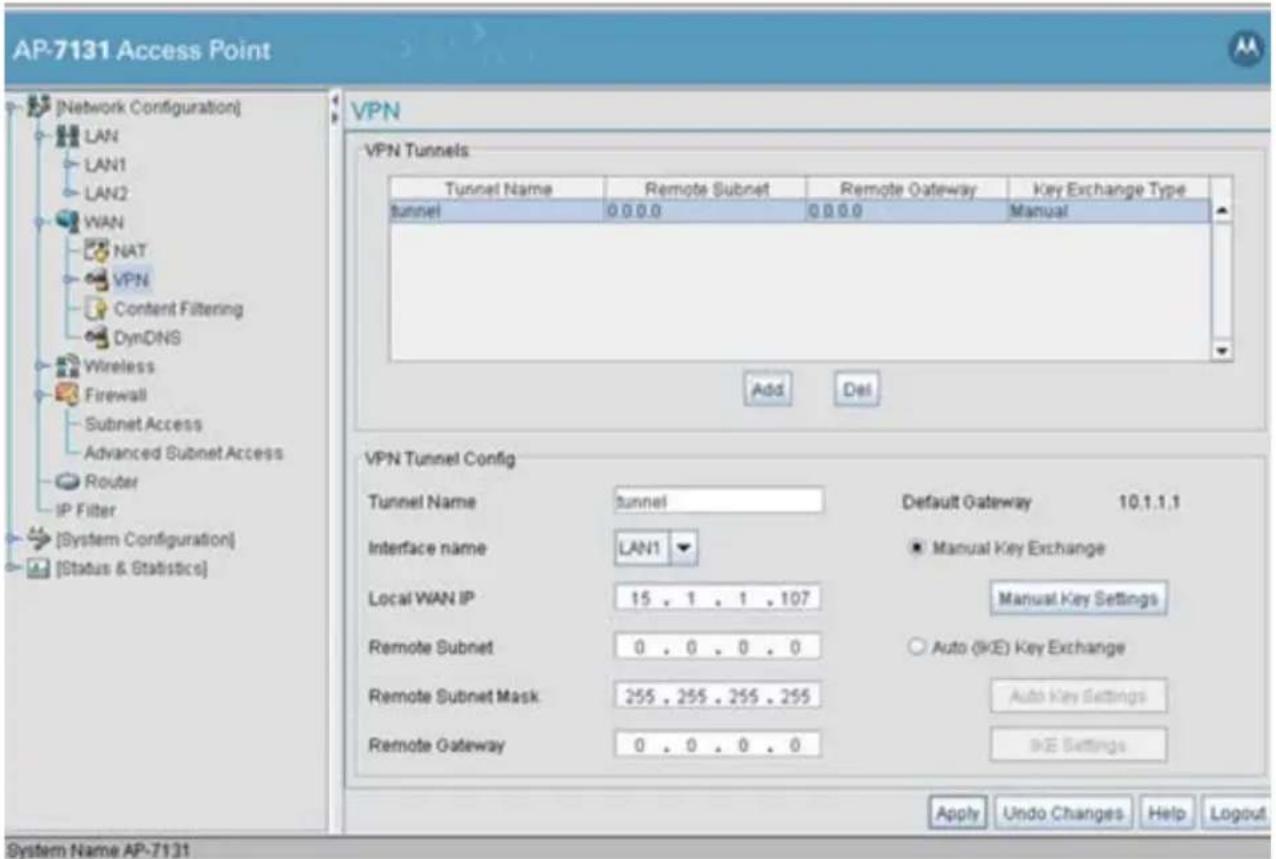Click the Remote Subnet IP field
The width and height of the screenshot is (1276, 859).
click(718, 647)
